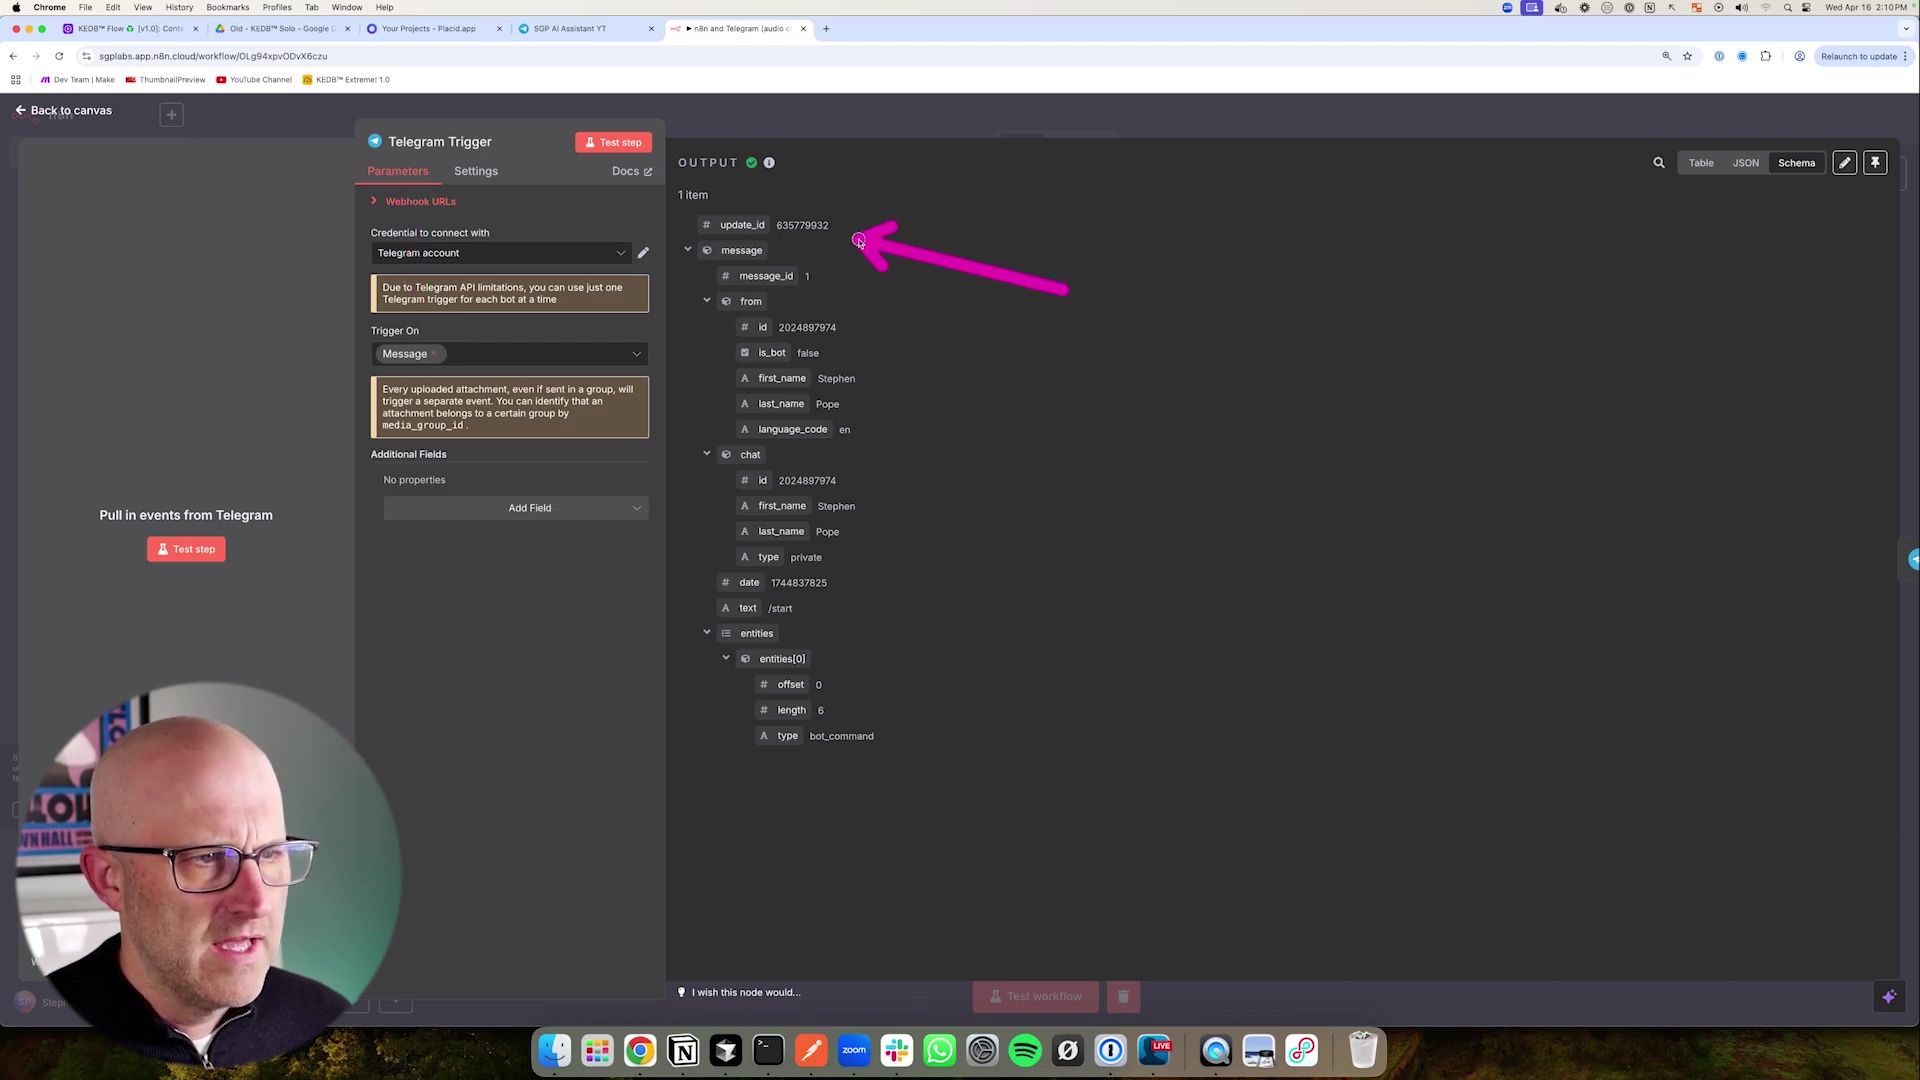
Task: Open the AI assistant sparkle icon
Action: 1888,996
